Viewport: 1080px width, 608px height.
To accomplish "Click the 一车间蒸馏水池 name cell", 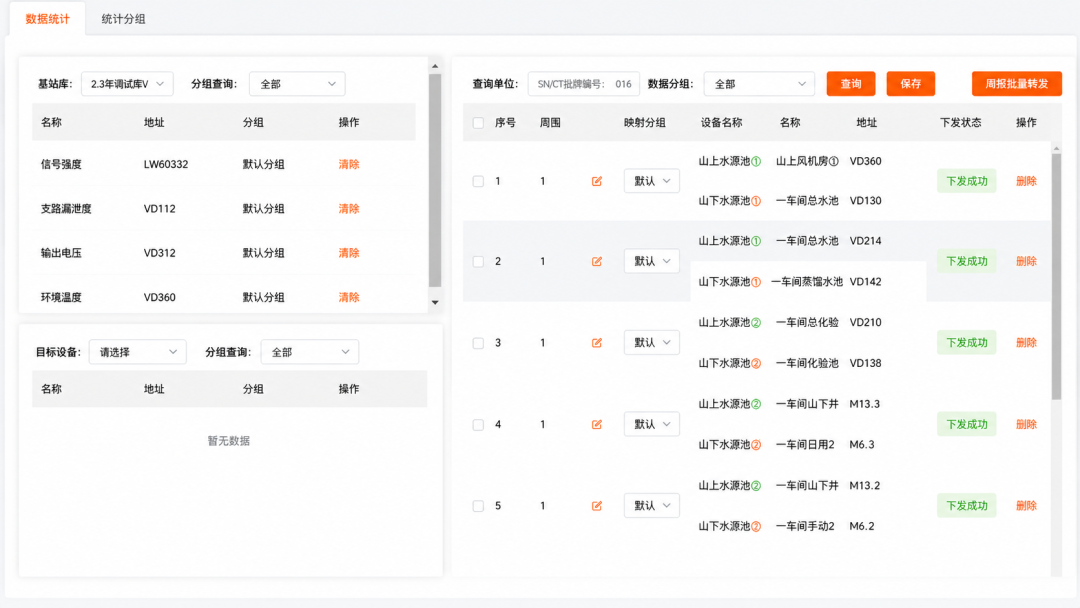I will click(x=807, y=282).
